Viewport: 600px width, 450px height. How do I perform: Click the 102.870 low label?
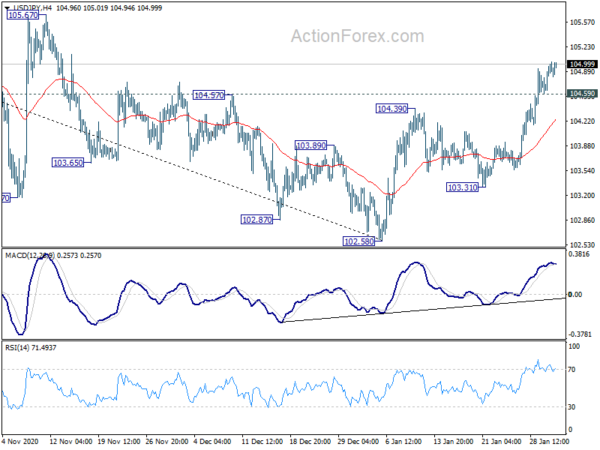[257, 220]
